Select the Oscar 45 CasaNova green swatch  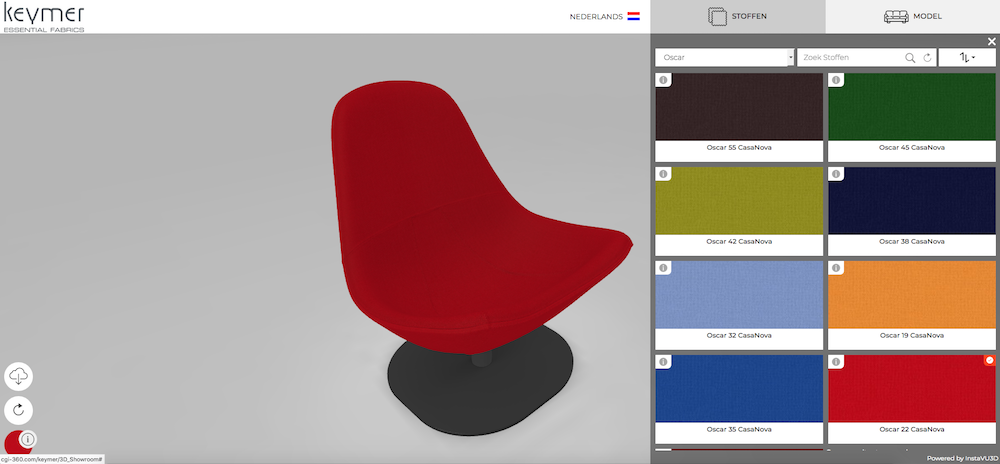[912, 106]
